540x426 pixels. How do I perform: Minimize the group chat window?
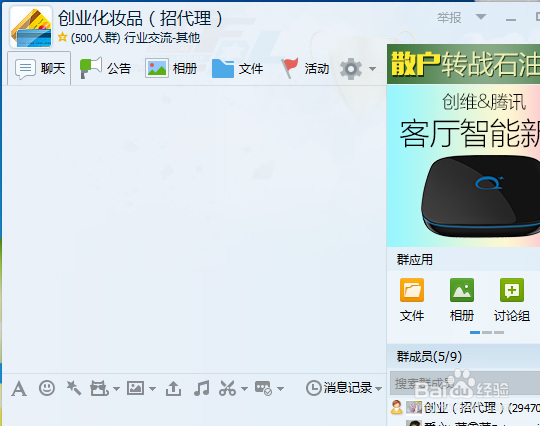(511, 20)
